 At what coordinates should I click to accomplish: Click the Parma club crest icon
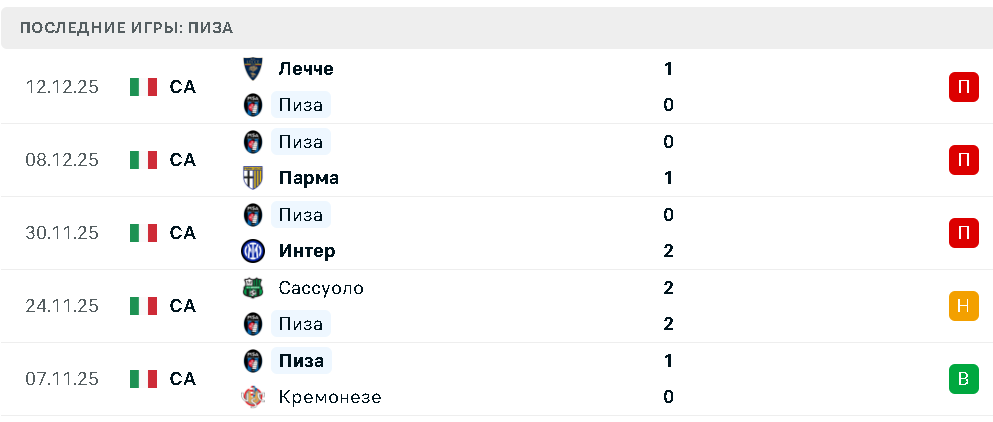(252, 178)
